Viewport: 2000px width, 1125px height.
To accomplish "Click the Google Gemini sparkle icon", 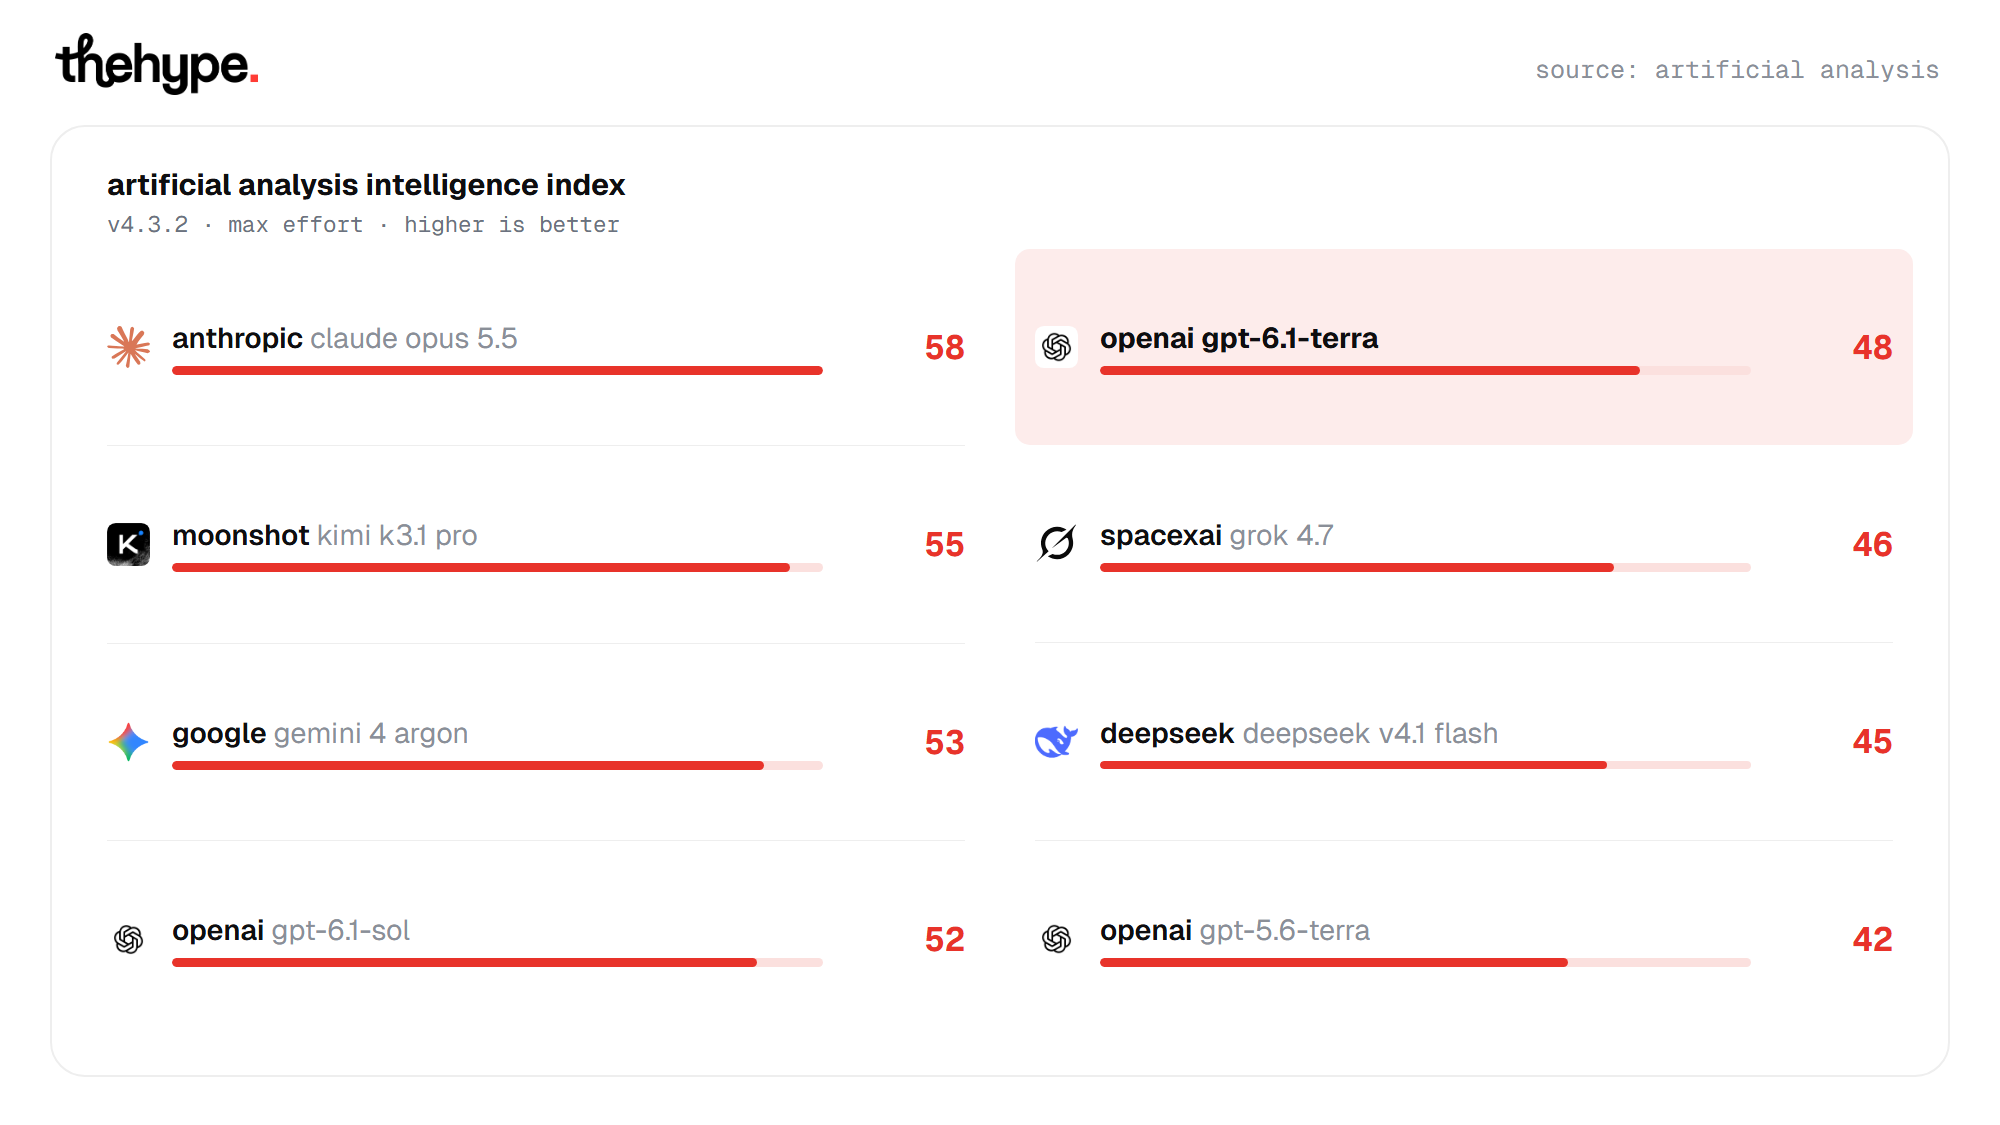I will tap(129, 742).
